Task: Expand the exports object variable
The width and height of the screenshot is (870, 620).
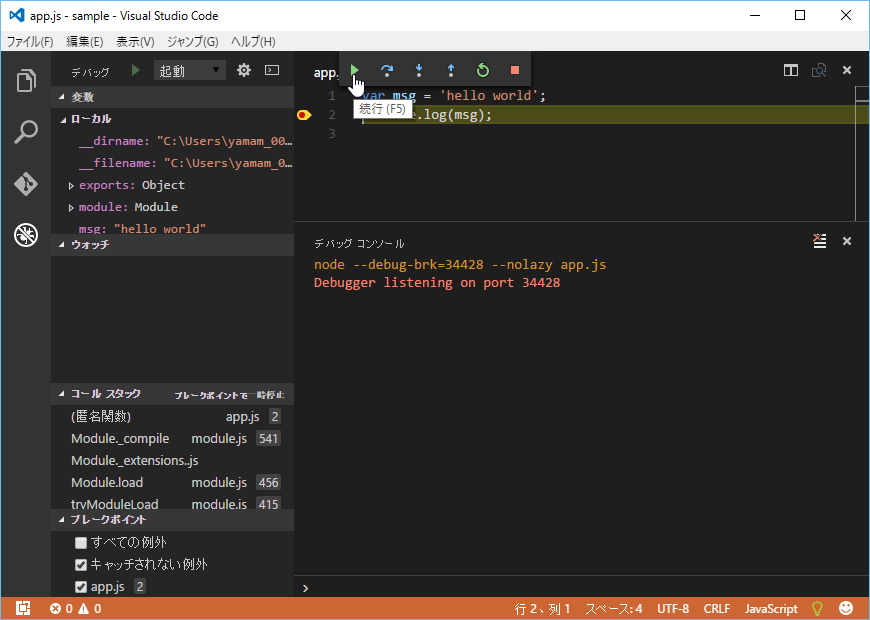Action: click(x=71, y=186)
